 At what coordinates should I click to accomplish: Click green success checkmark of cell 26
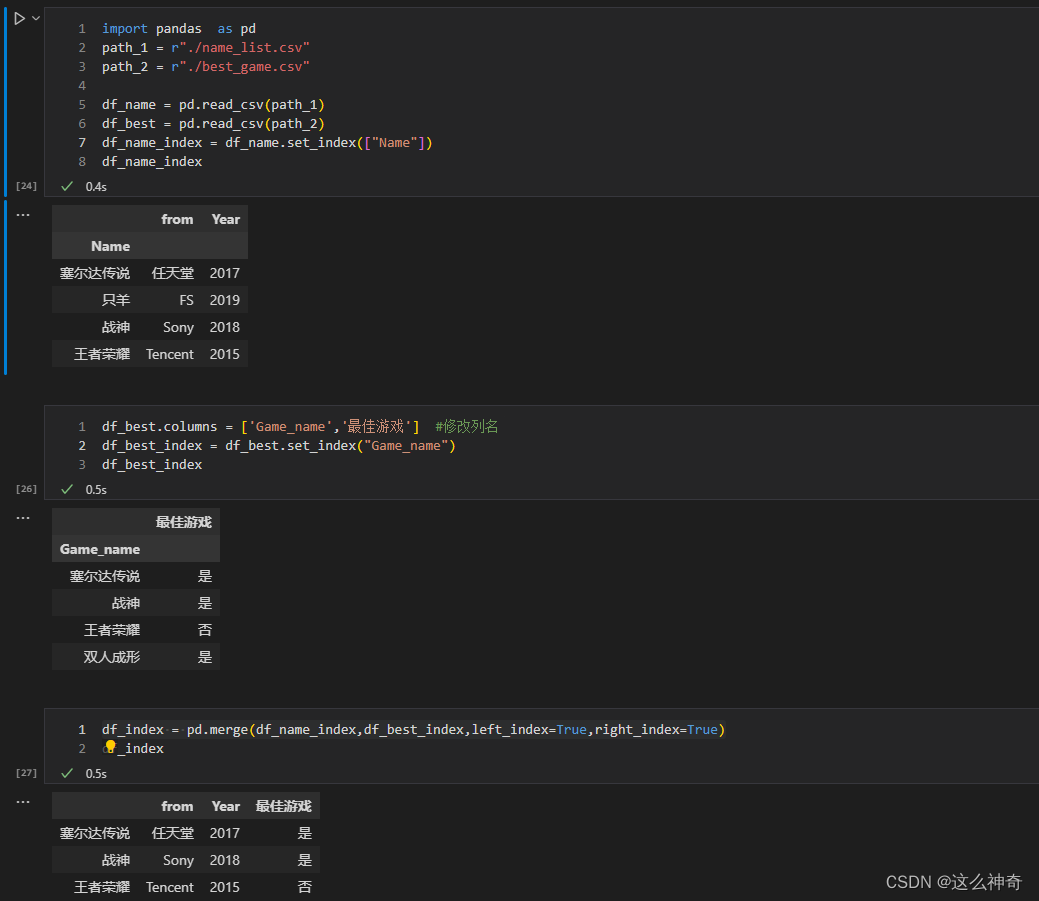pos(67,489)
